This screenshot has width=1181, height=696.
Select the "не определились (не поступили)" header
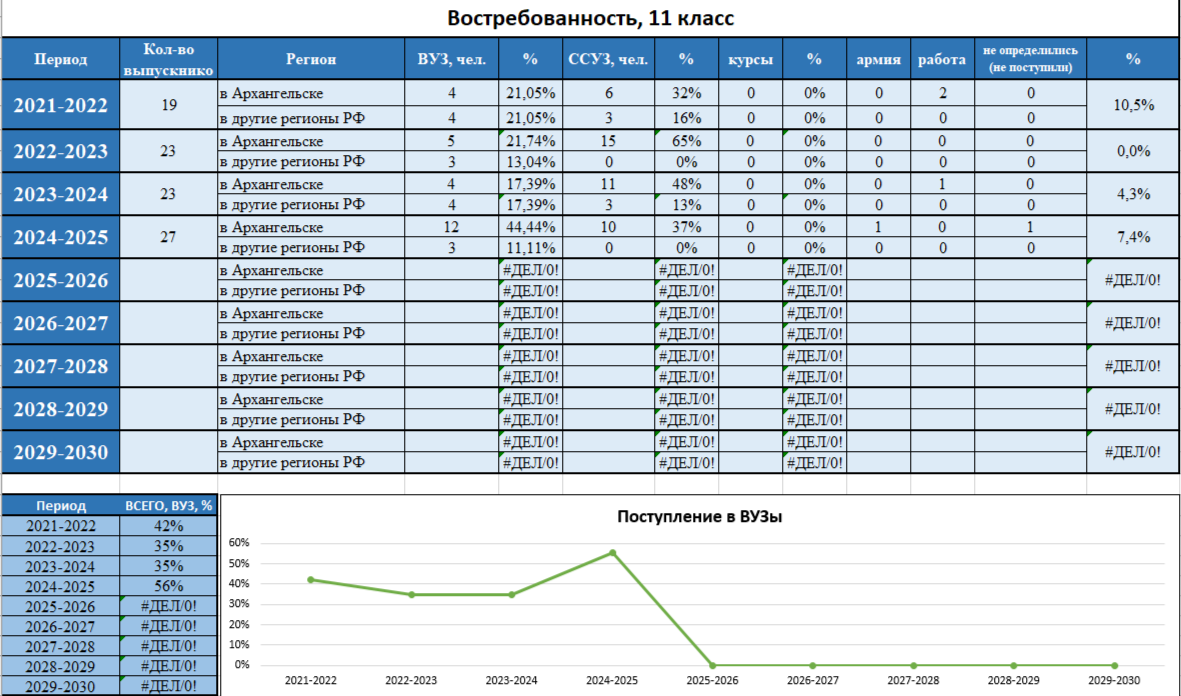pyautogui.click(x=1029, y=59)
